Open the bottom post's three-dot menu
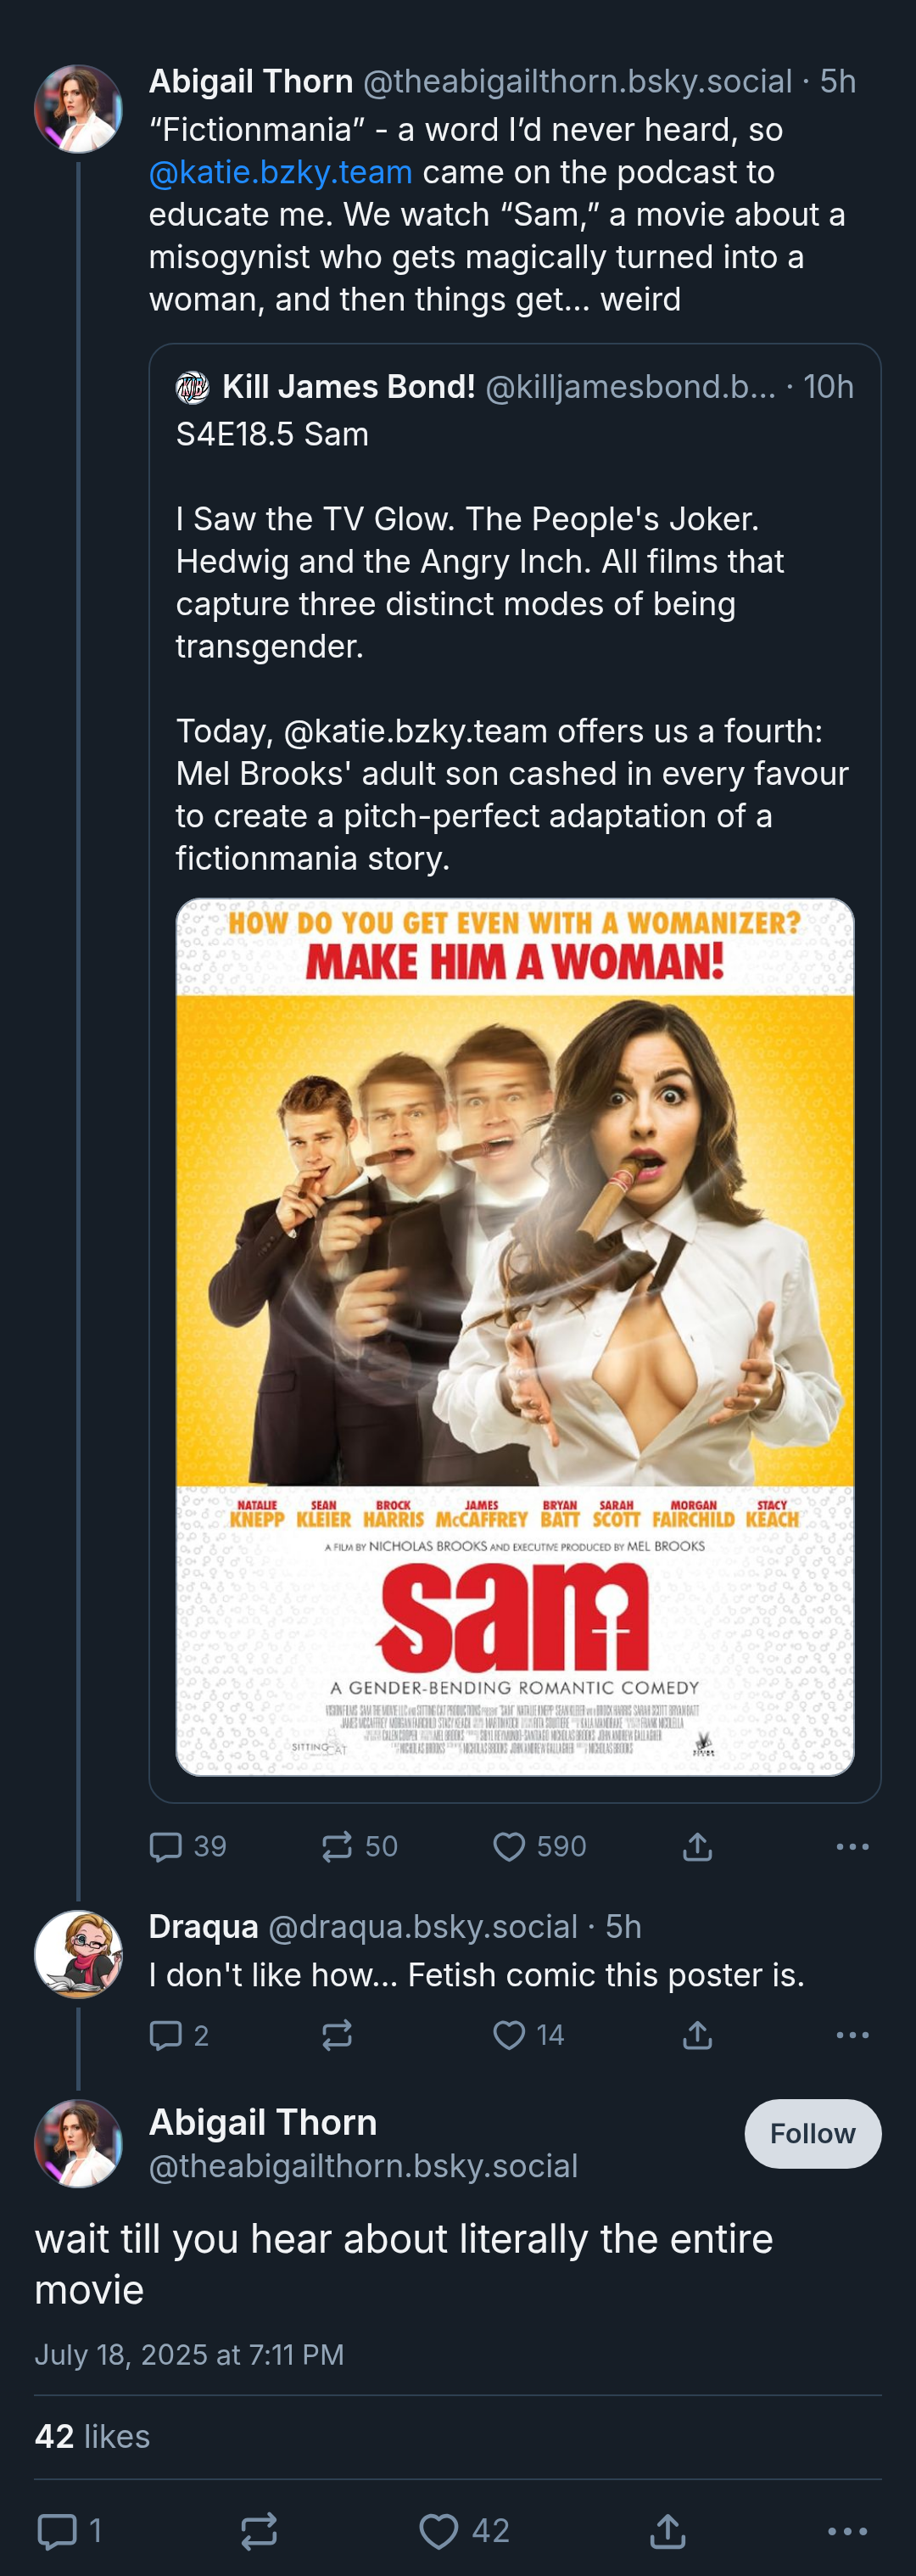 [x=847, y=2531]
